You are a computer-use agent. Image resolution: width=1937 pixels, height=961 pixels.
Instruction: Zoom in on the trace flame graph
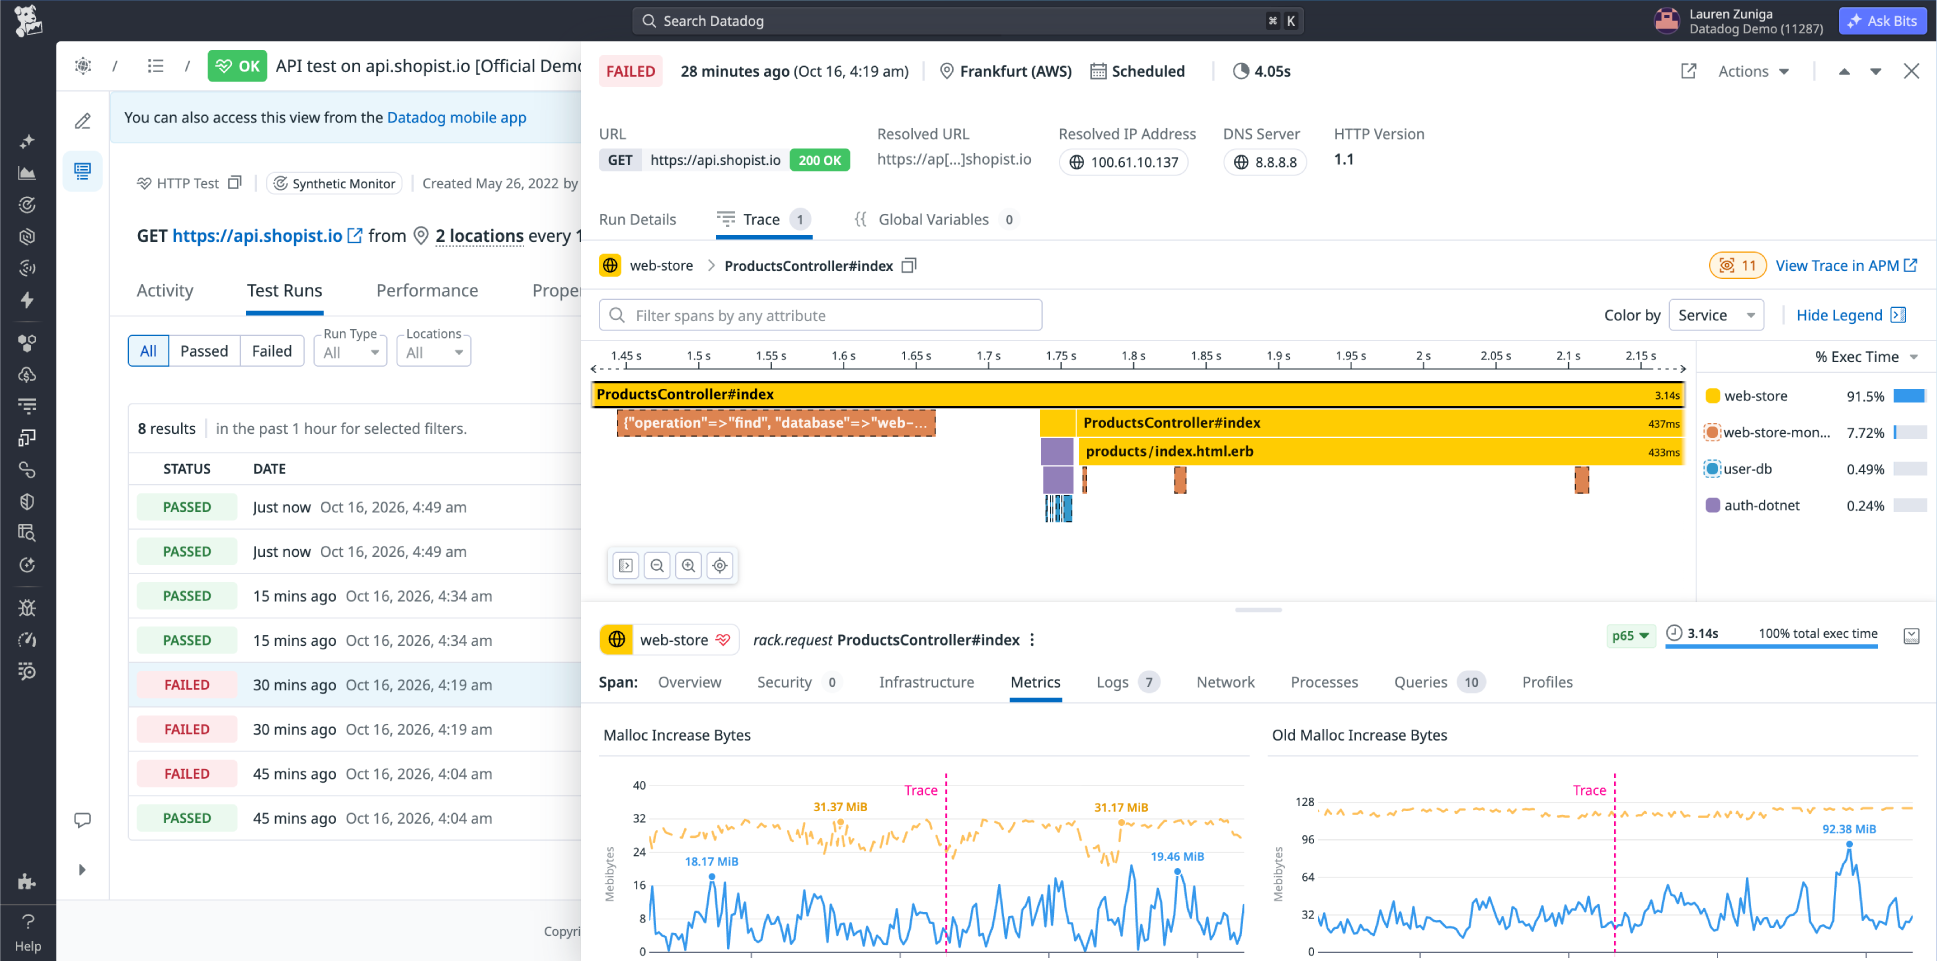[x=689, y=566]
